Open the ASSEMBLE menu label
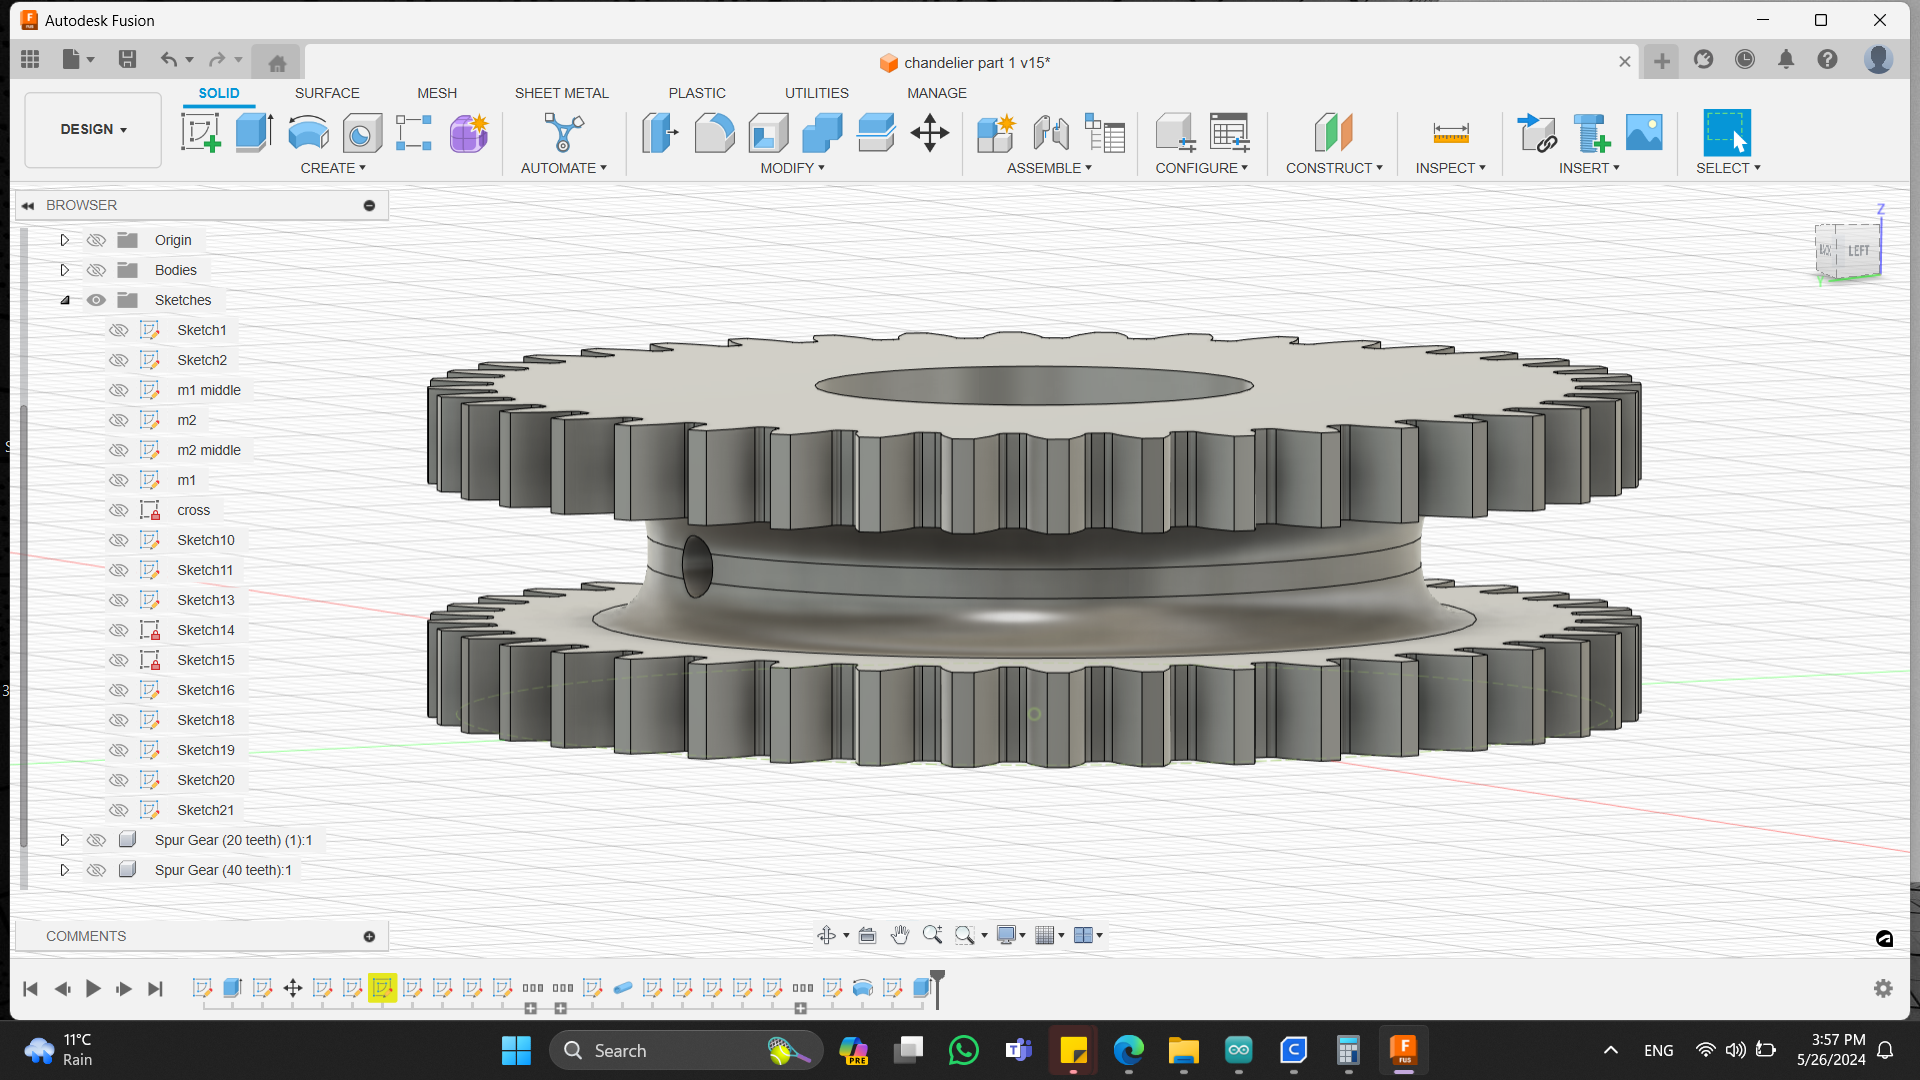 1049,168
